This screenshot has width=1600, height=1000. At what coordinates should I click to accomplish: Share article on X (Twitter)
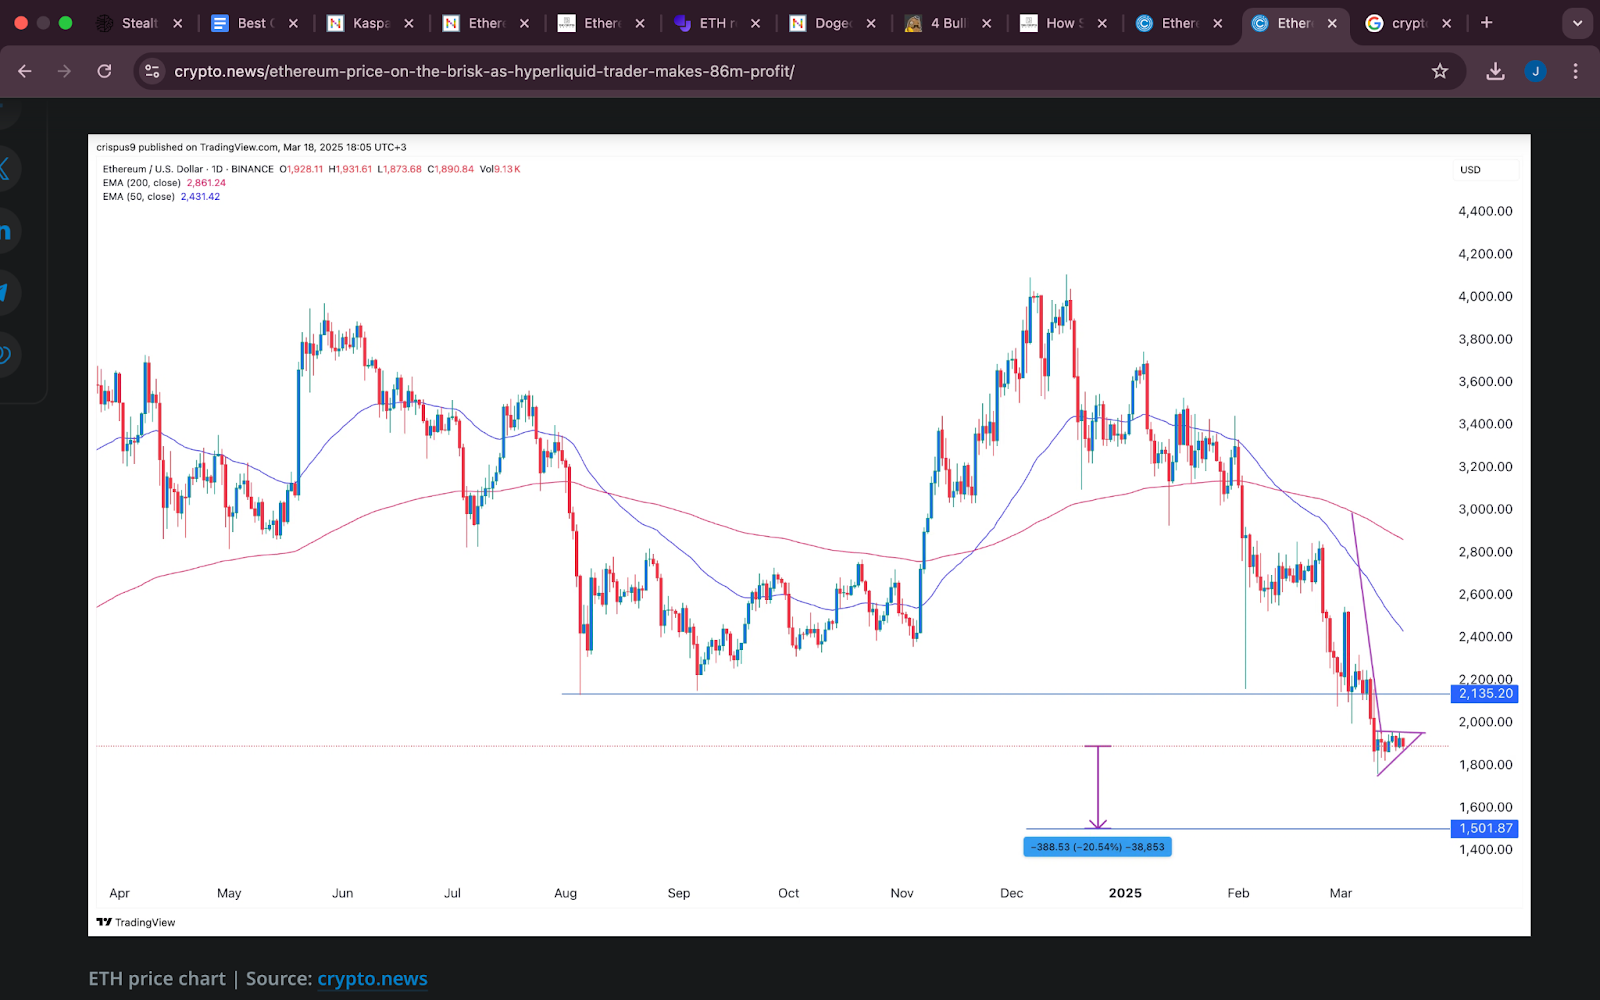coord(5,168)
